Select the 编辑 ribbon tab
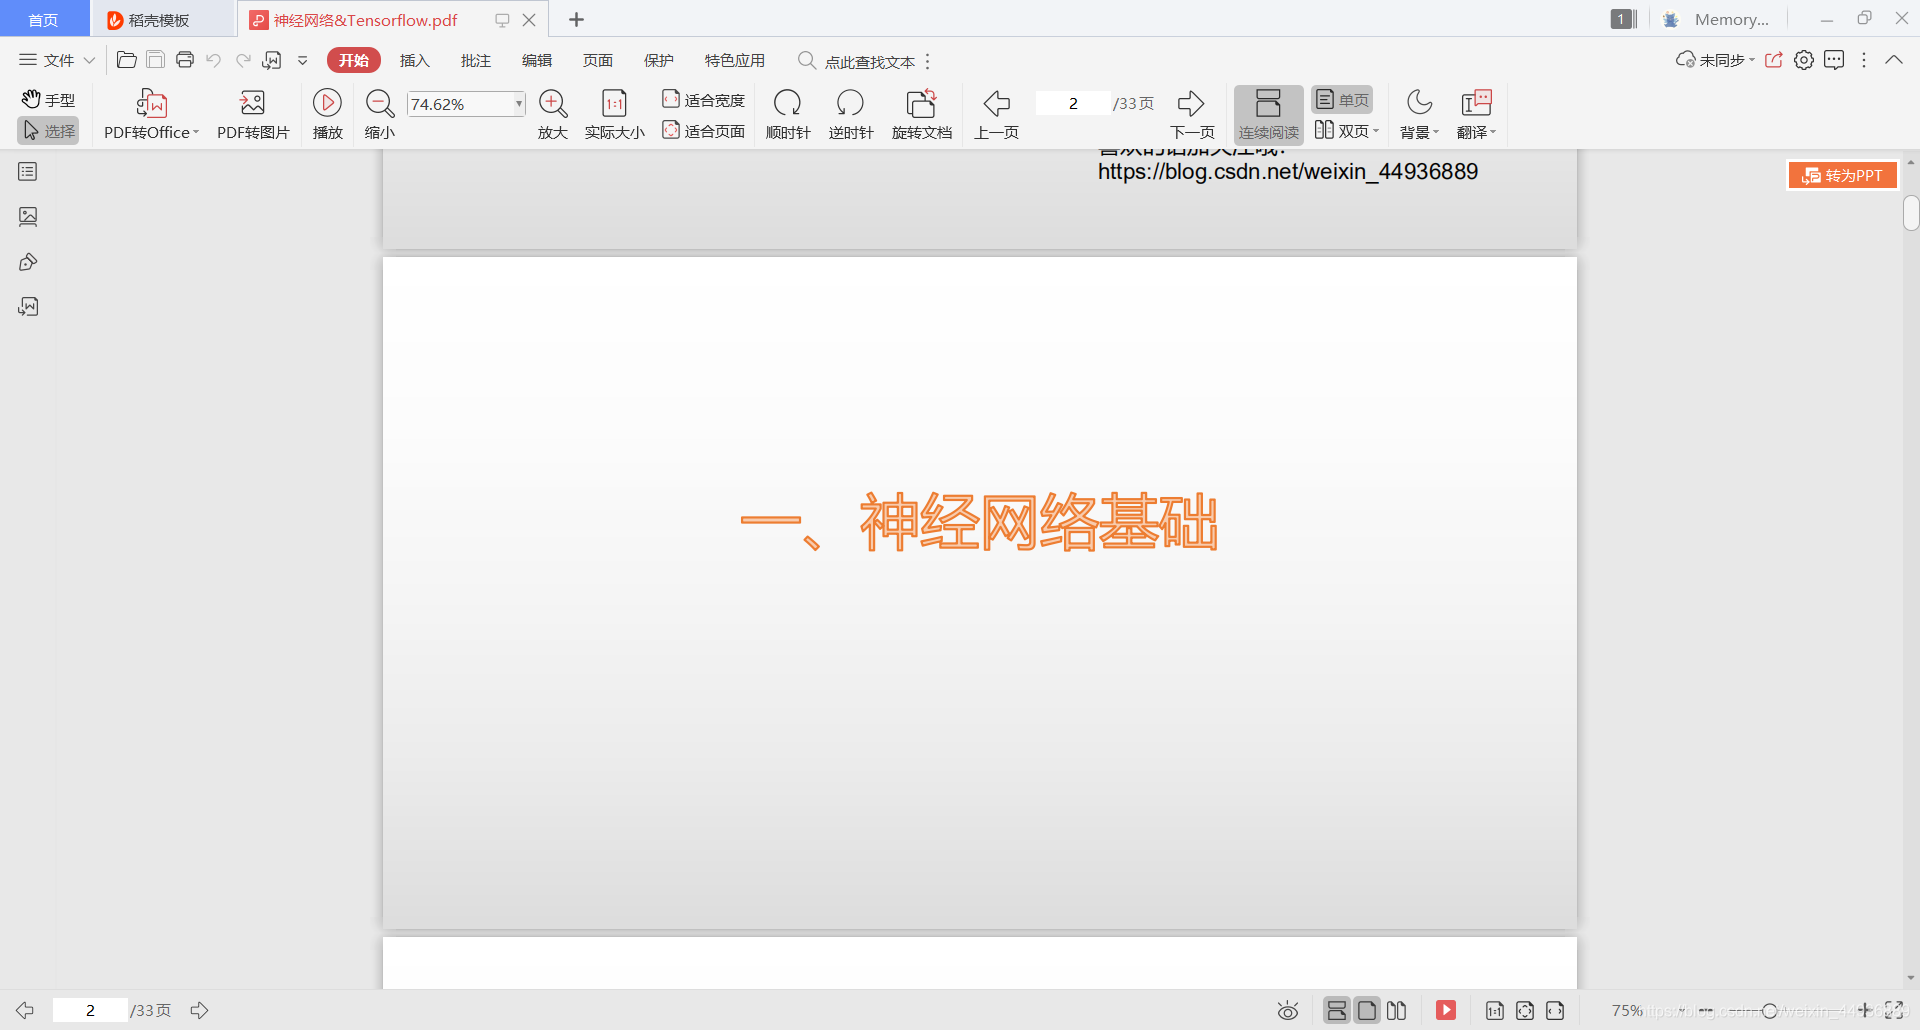This screenshot has width=1920, height=1030. (537, 60)
